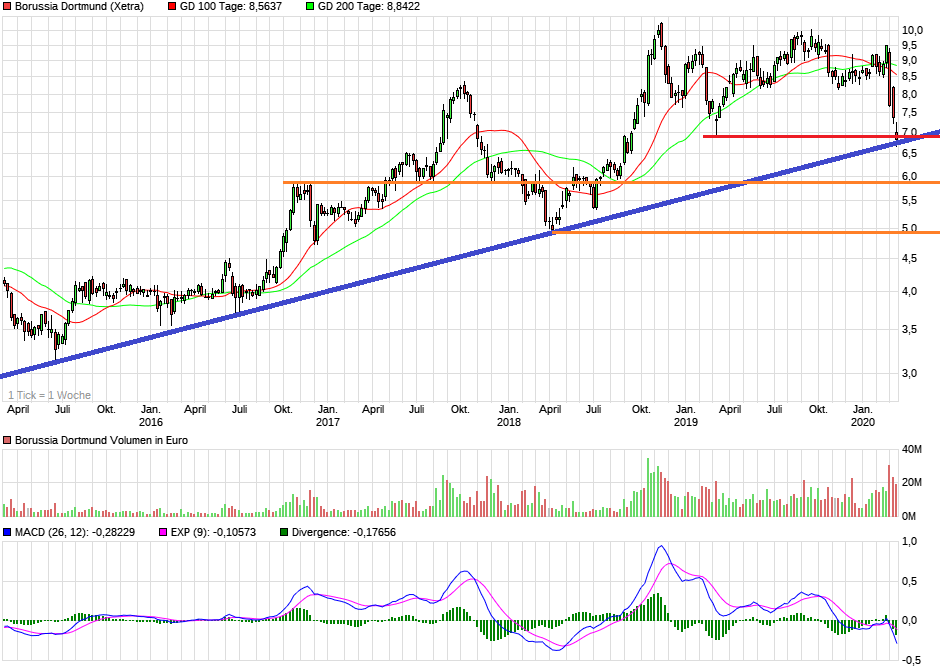The height and width of the screenshot is (670, 940).
Task: Click the 2018 year label on time axis
Action: coord(508,422)
